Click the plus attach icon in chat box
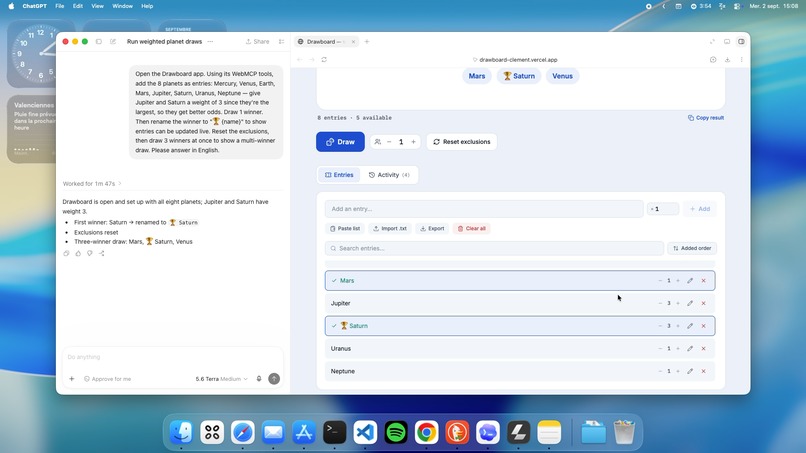This screenshot has height=453, width=806. pyautogui.click(x=71, y=379)
